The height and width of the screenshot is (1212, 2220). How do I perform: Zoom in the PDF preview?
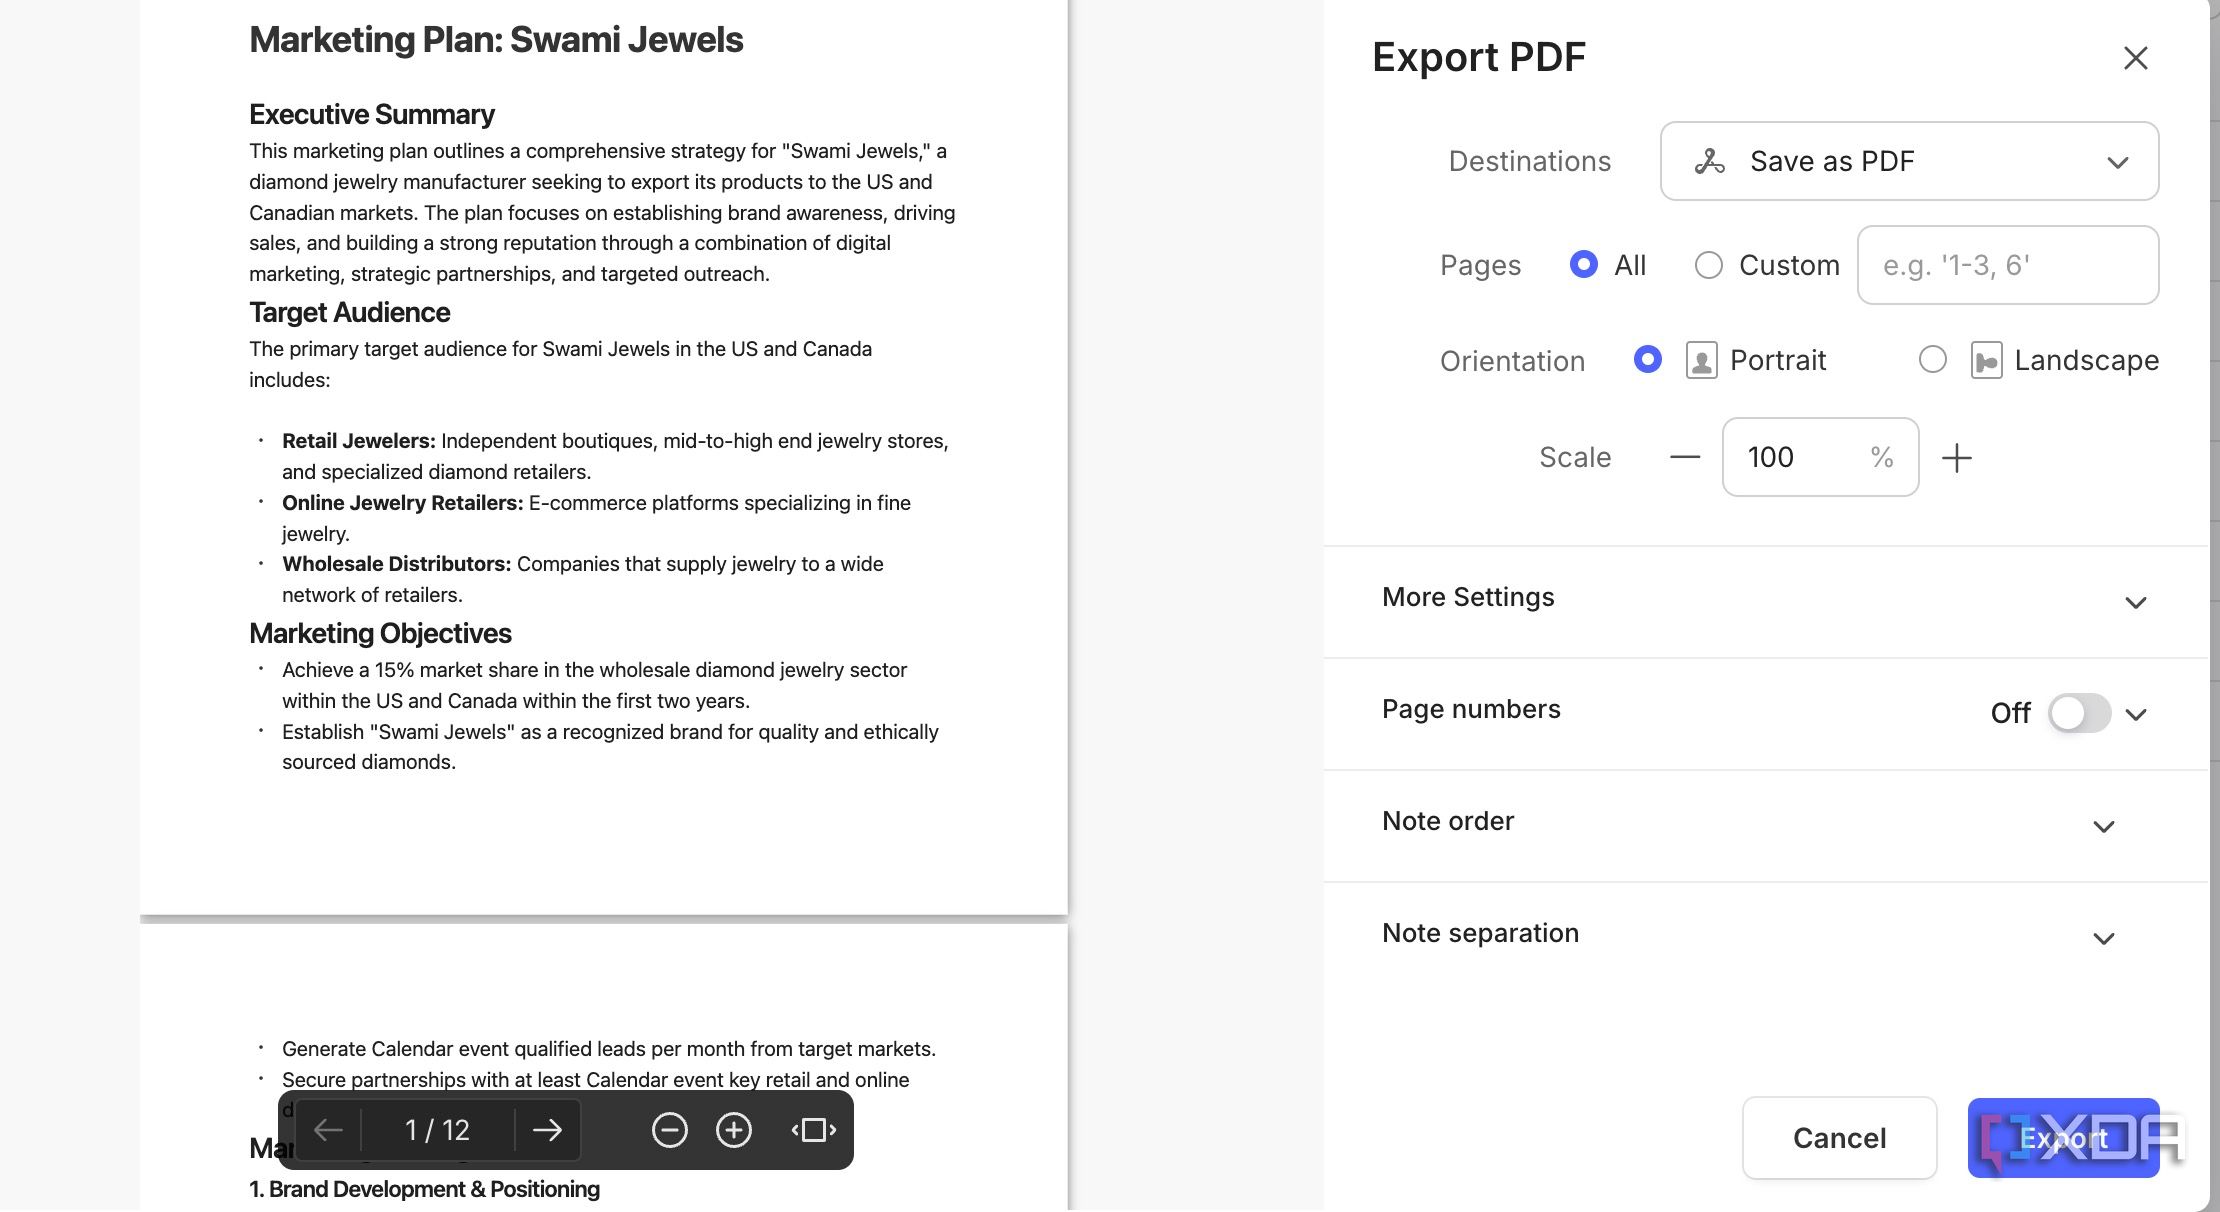pos(733,1130)
